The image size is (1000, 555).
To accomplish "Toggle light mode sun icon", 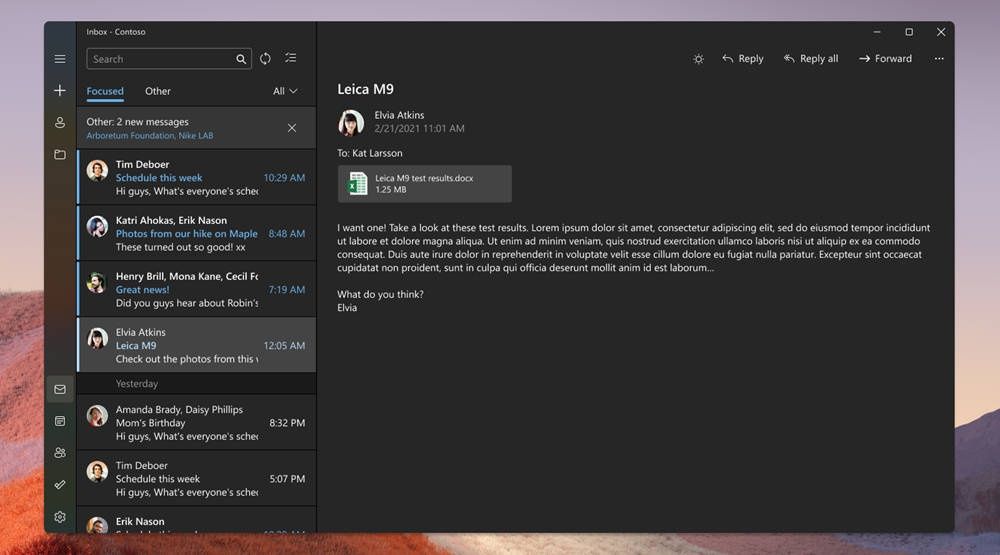I will pyautogui.click(x=698, y=59).
